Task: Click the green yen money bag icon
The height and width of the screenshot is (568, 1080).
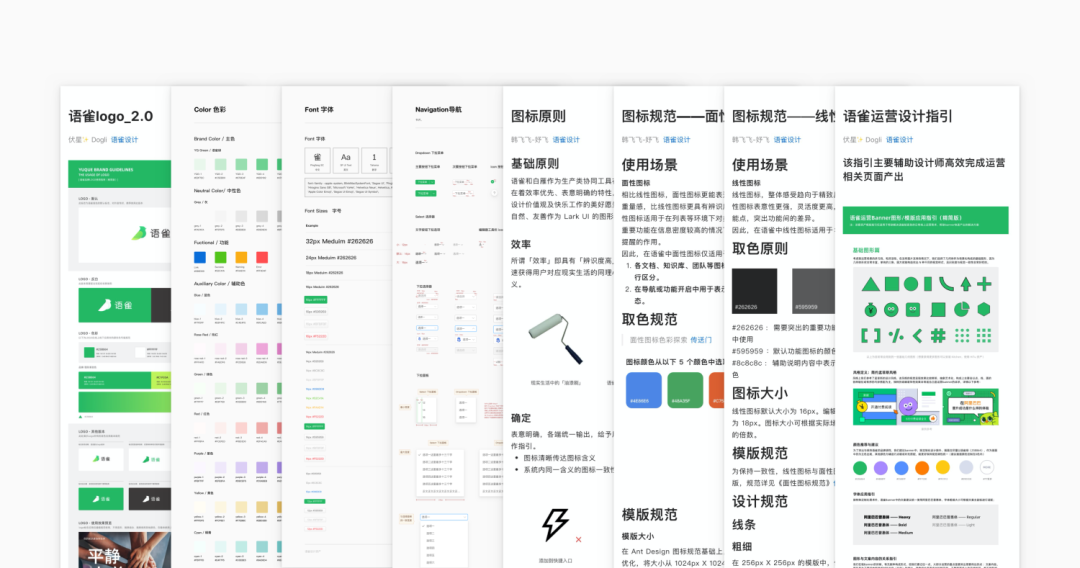Action: point(870,310)
